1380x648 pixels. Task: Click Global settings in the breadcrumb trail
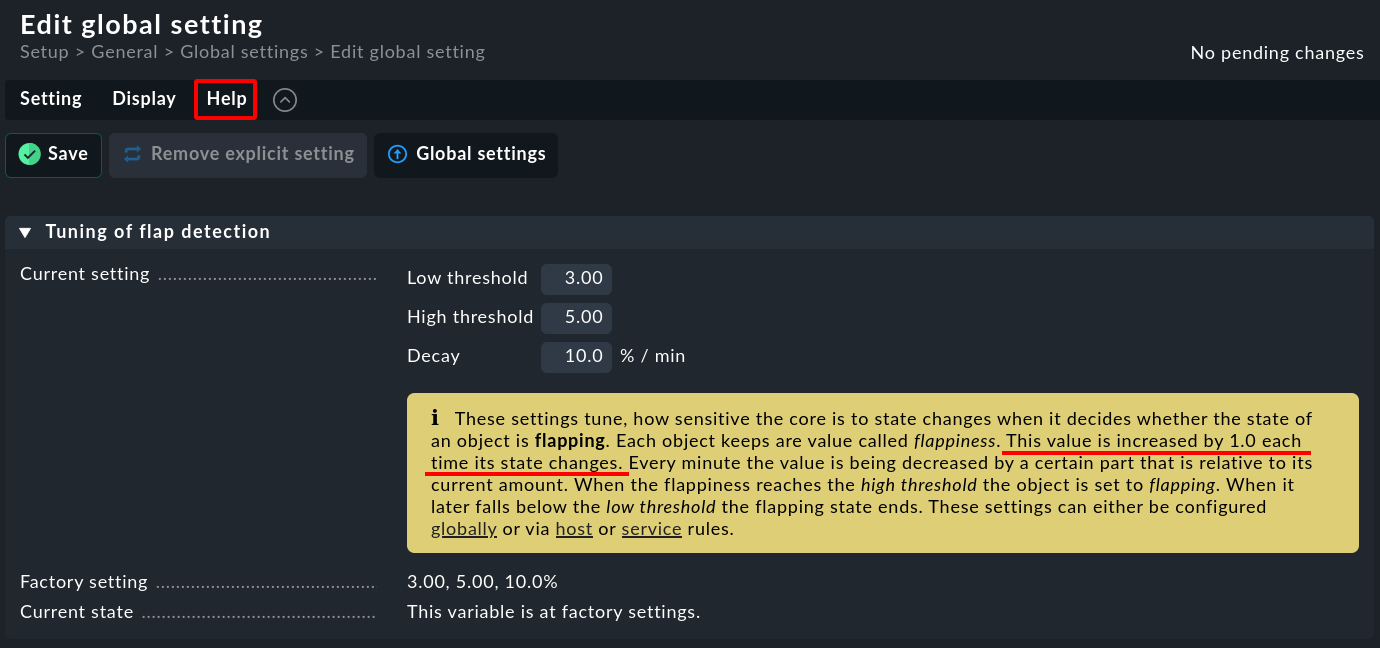(x=244, y=52)
